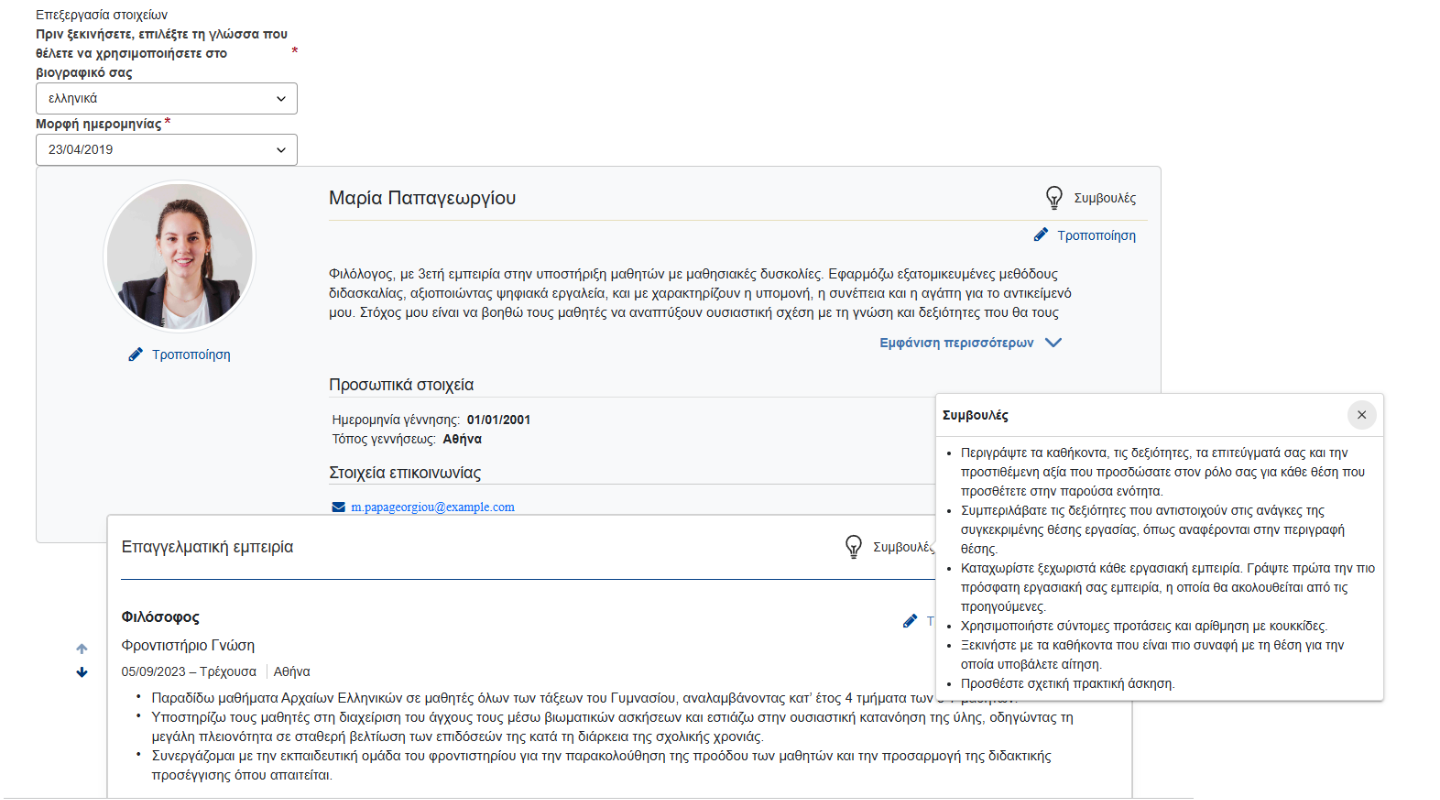This screenshot has width=1440, height=800.
Task: Click the Τόπος γεννήσεως value Αθήνα
Action: click(463, 438)
